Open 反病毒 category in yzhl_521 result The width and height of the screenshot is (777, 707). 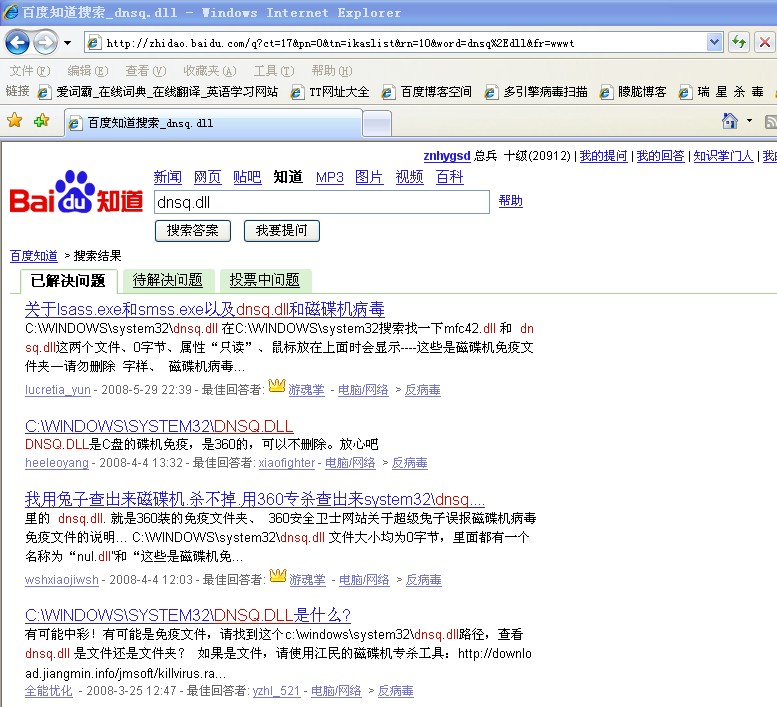395,691
